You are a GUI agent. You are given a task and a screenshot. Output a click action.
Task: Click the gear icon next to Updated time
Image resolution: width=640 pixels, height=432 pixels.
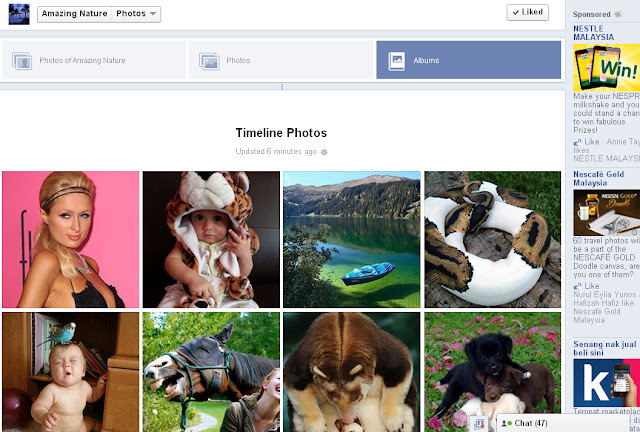[324, 152]
